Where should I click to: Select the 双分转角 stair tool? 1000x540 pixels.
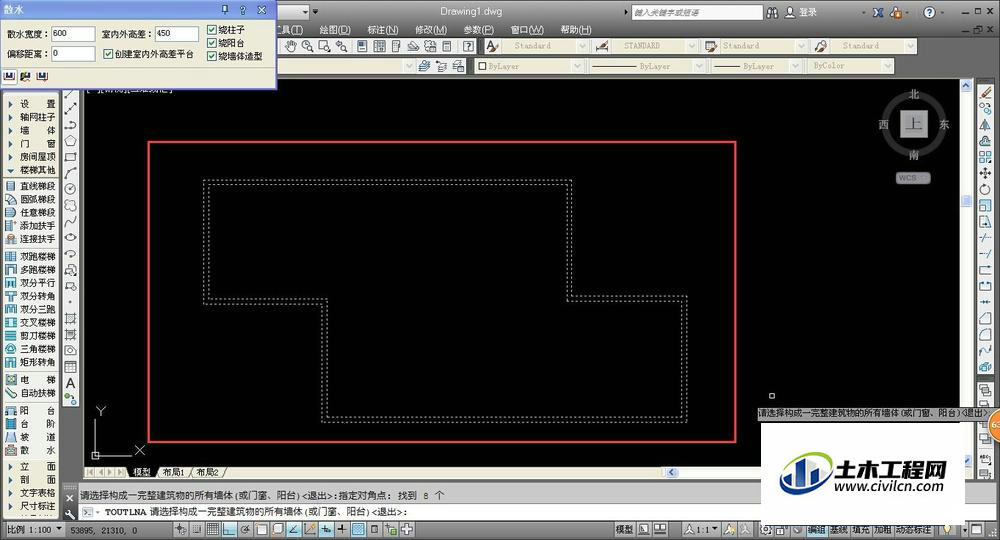[30, 296]
